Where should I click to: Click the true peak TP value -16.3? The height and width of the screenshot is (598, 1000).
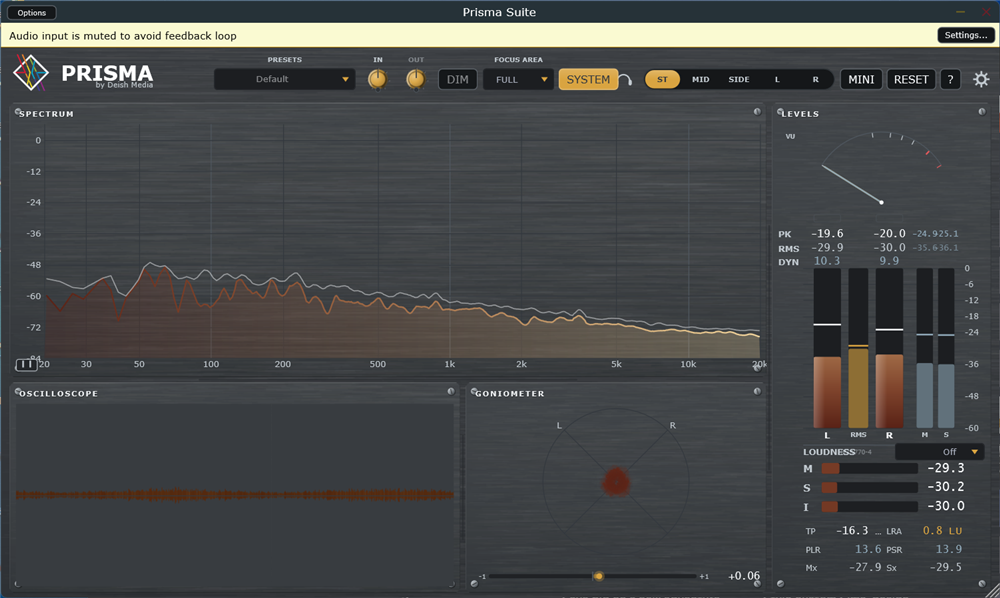(852, 530)
